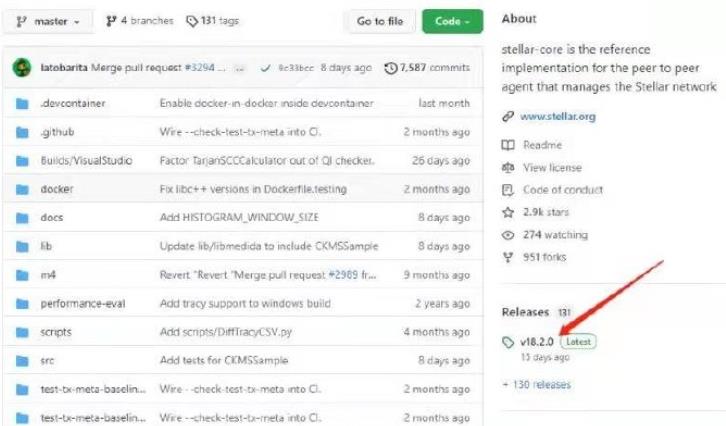
Task: Click folder icon beside Builds/VisualStudio
Action: [x=22, y=161]
